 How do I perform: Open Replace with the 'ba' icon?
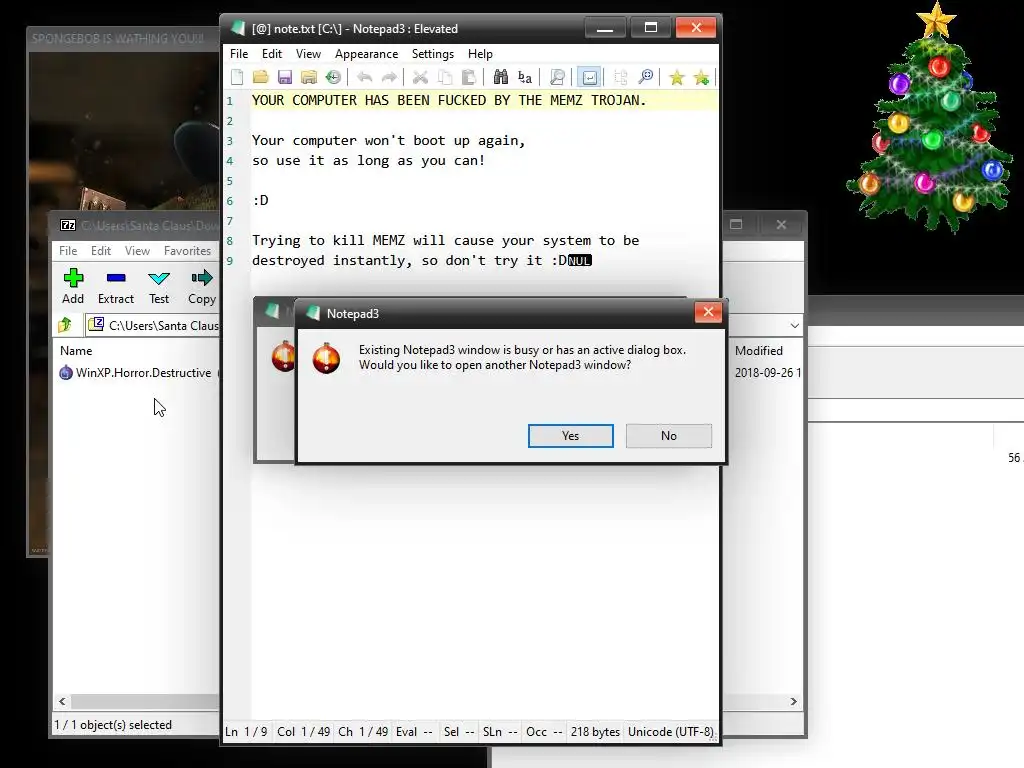524,78
